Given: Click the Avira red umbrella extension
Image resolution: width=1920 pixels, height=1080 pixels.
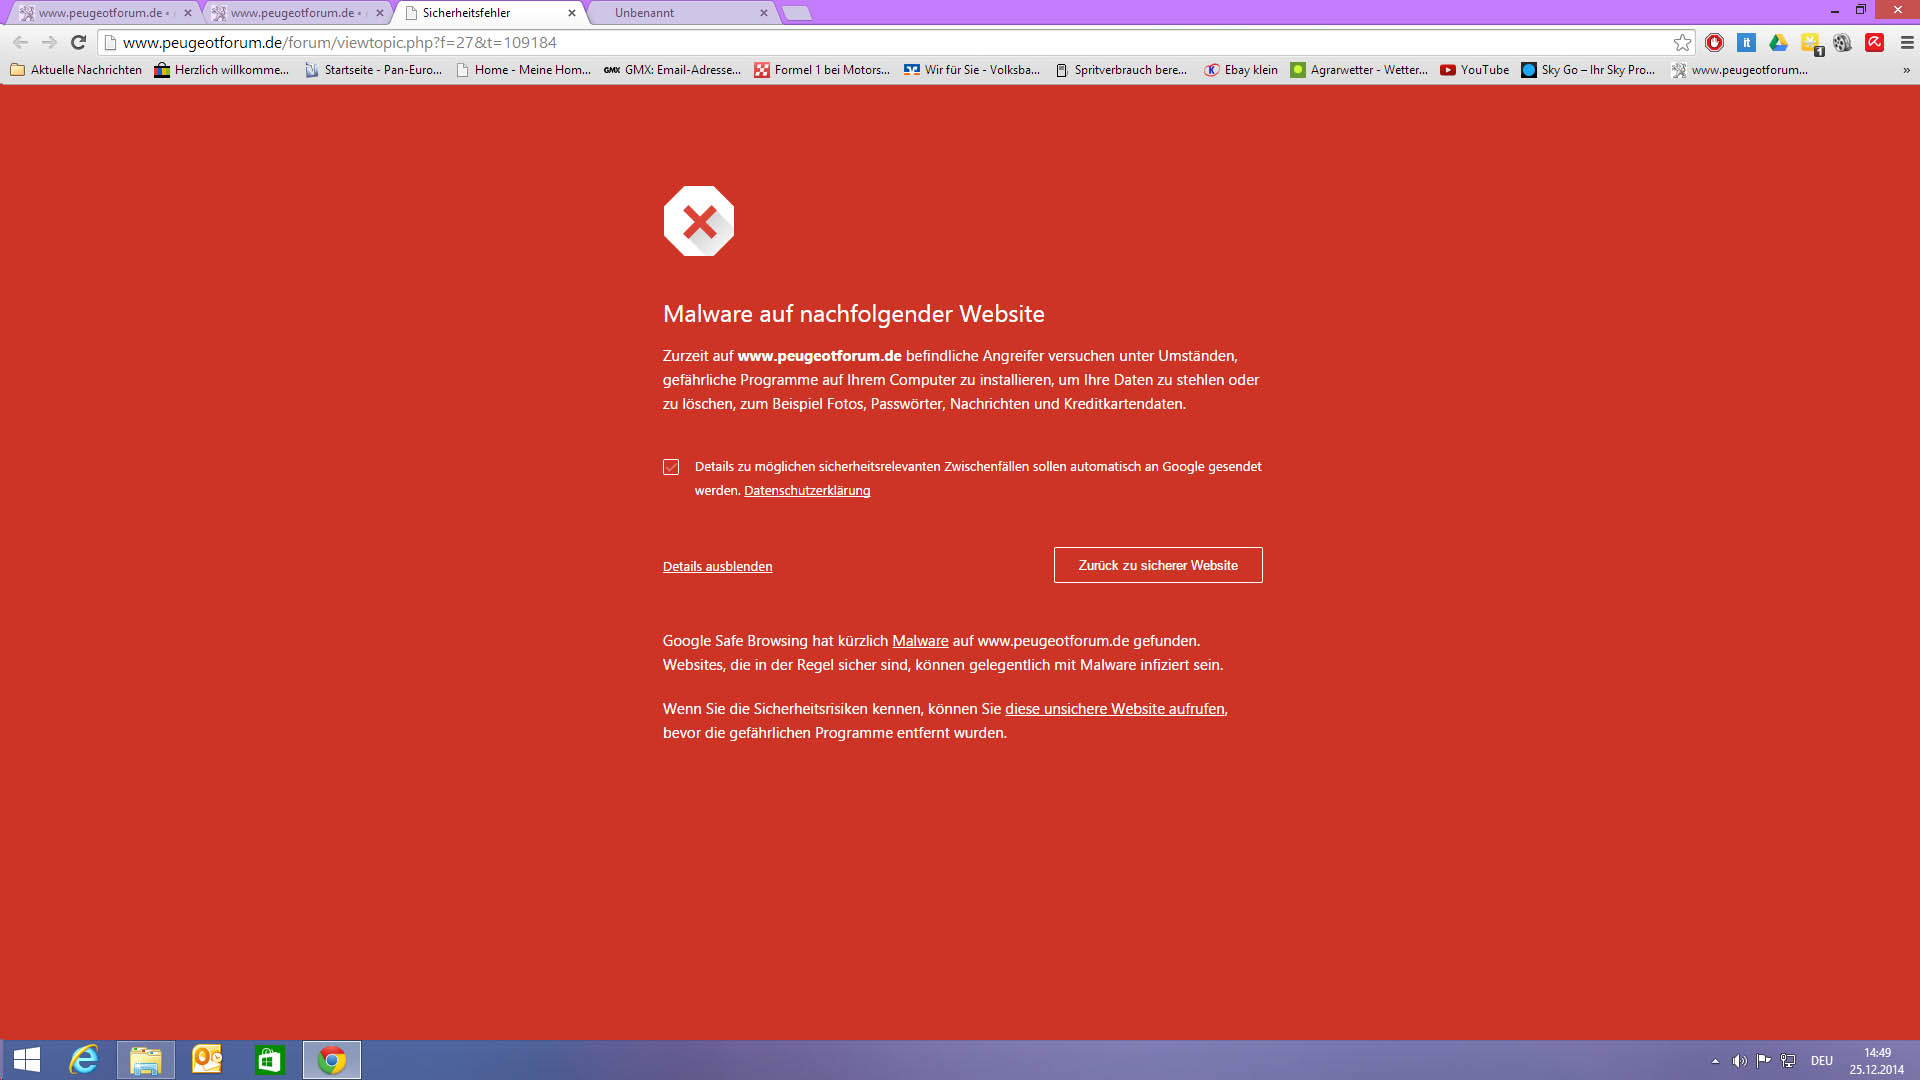Looking at the screenshot, I should coord(1875,42).
